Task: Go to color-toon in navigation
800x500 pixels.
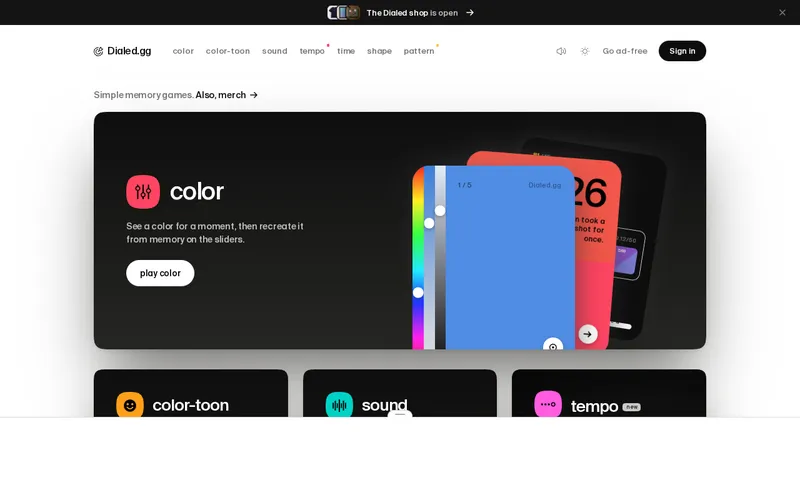Action: click(x=228, y=51)
